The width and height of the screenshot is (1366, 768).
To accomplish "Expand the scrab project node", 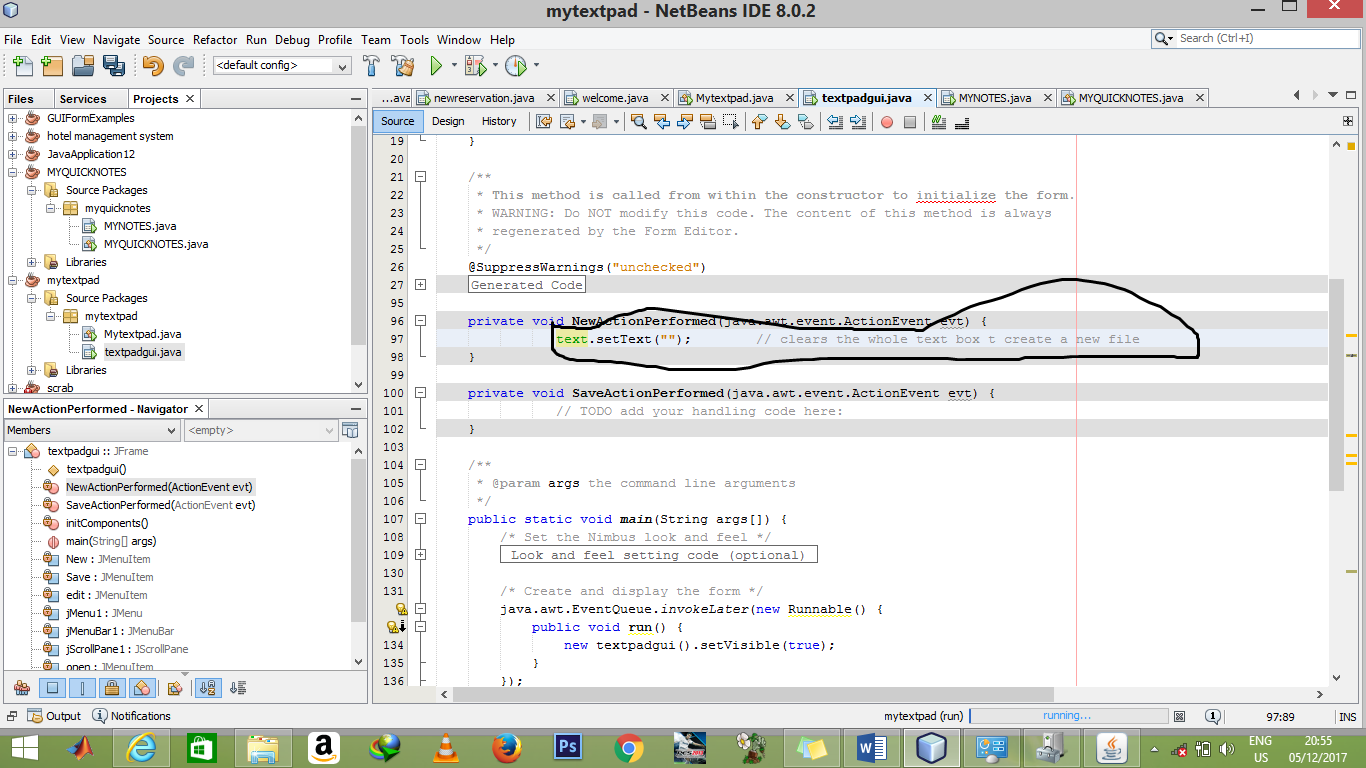I will pyautogui.click(x=14, y=388).
